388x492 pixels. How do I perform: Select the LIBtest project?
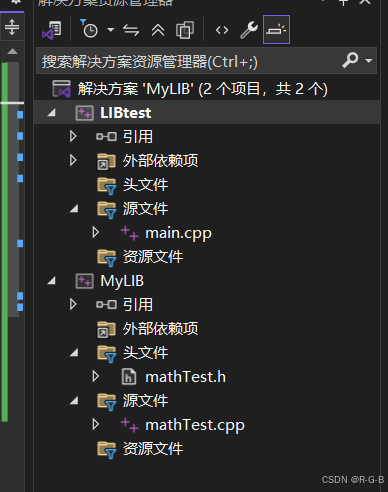[x=126, y=113]
